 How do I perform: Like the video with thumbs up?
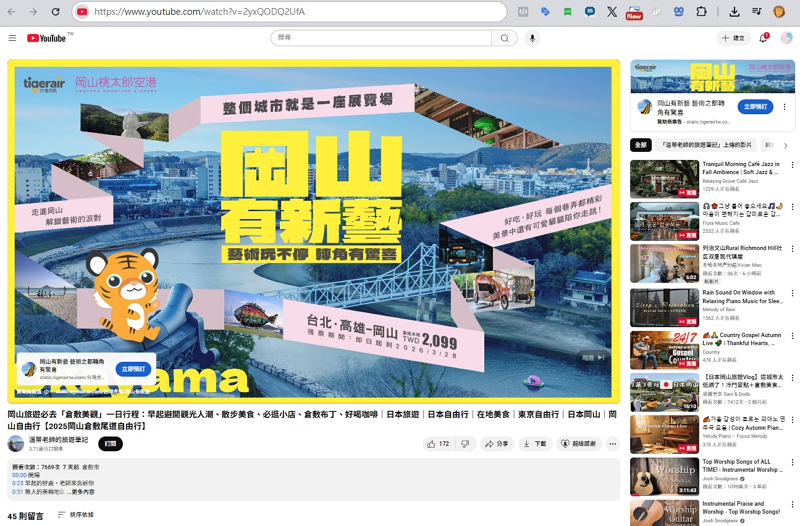[x=437, y=444]
